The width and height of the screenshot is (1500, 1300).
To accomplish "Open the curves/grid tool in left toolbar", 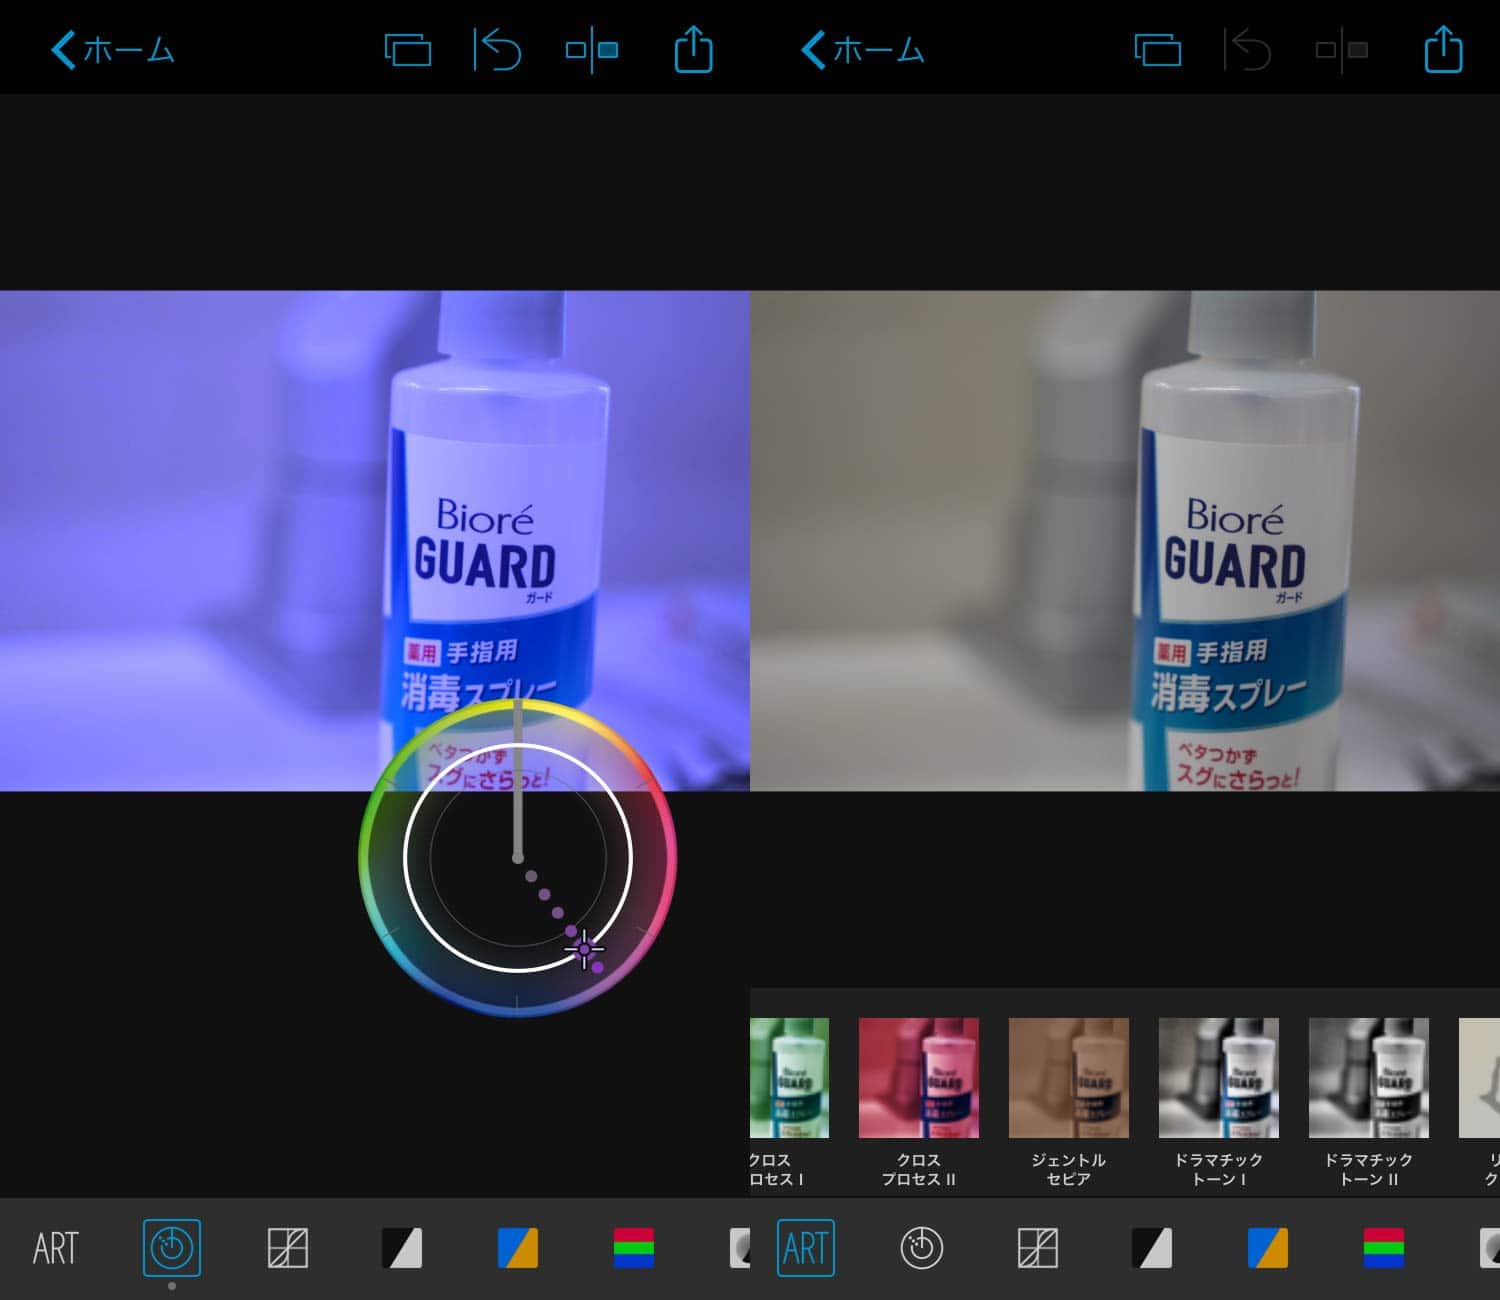I will pos(288,1248).
